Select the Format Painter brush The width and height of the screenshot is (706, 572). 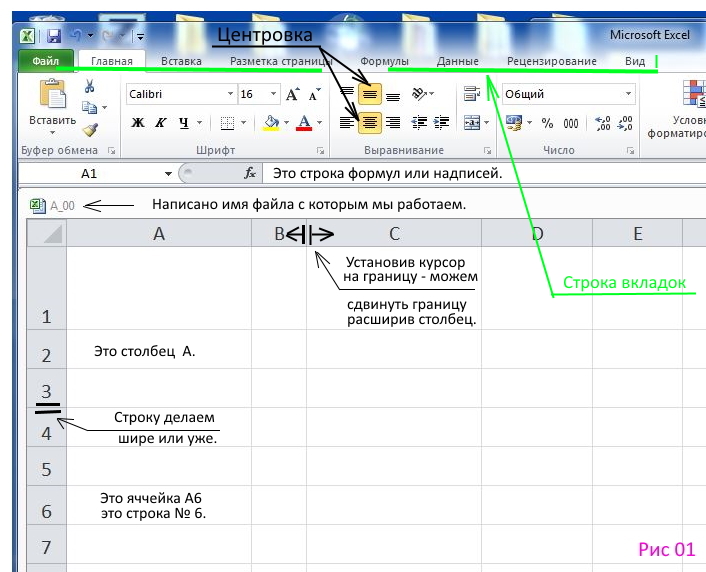pos(90,129)
